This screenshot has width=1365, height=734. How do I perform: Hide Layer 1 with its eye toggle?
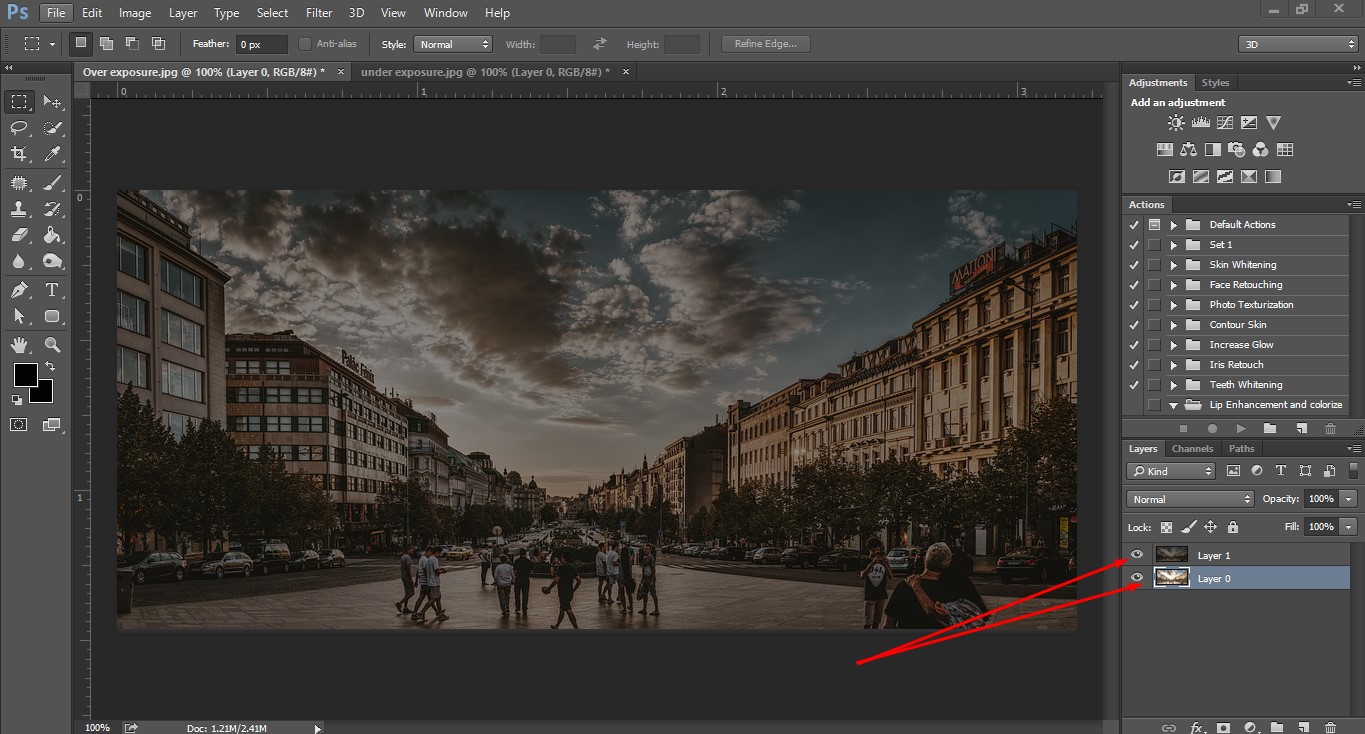(x=1136, y=554)
